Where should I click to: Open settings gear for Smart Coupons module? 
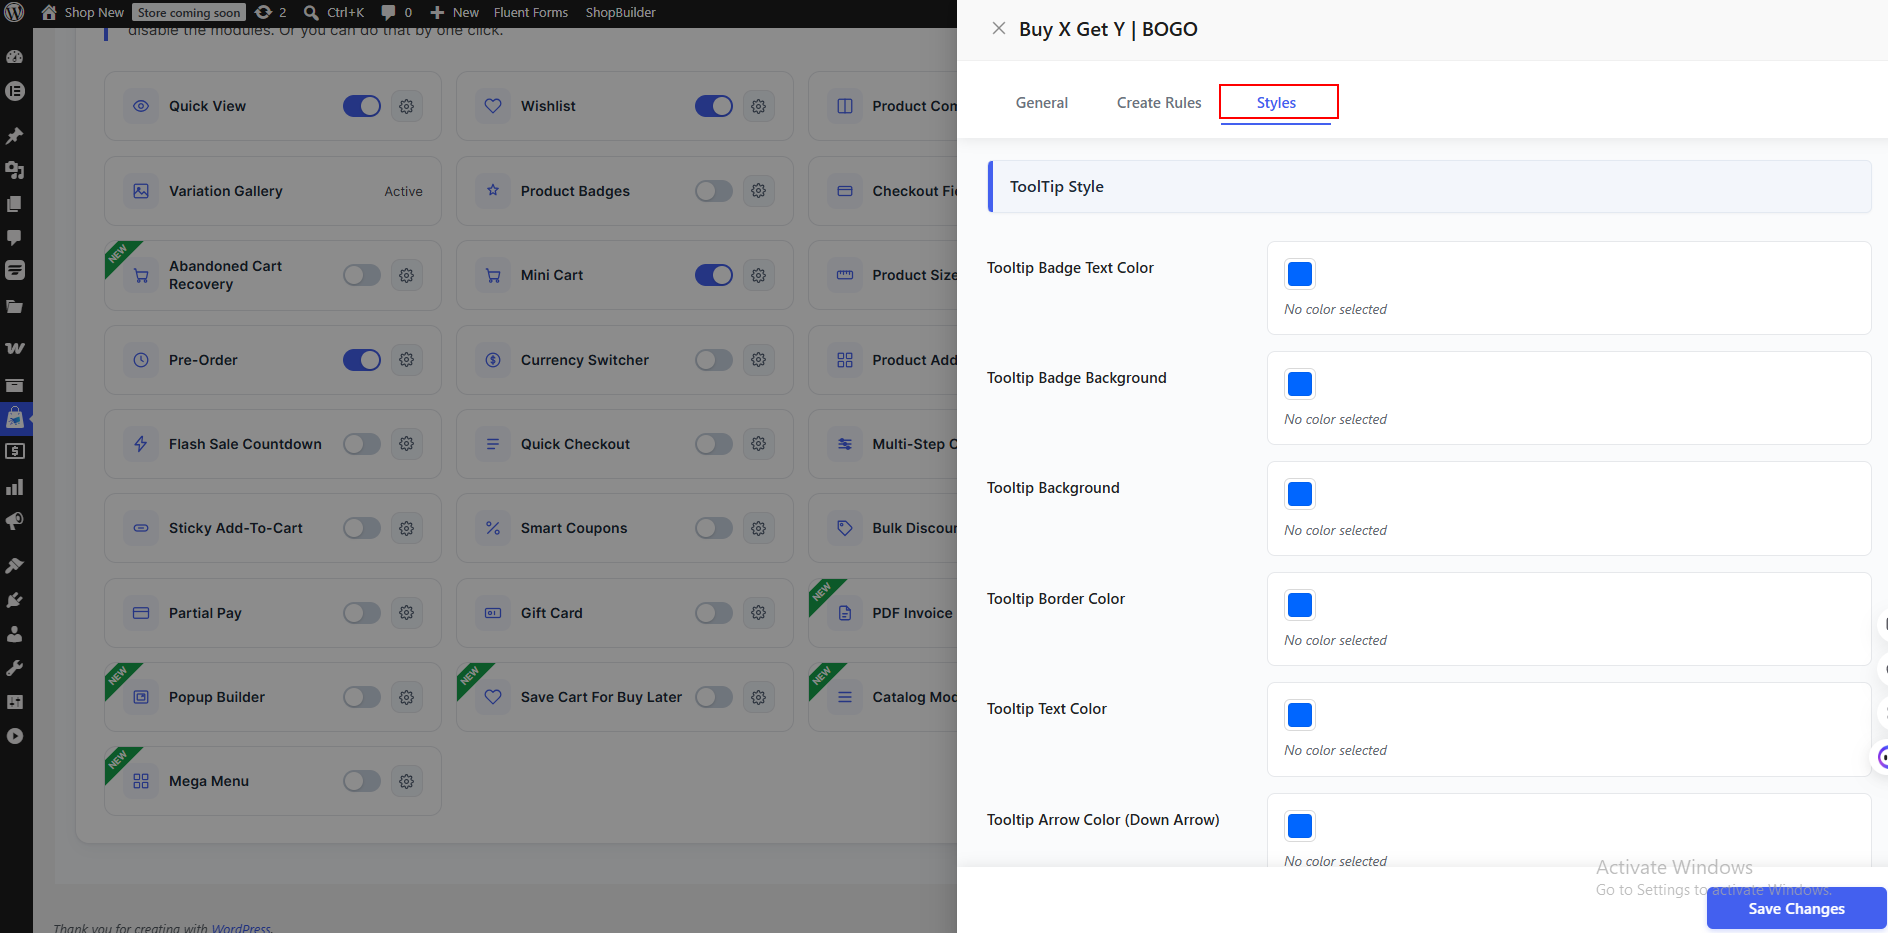758,528
